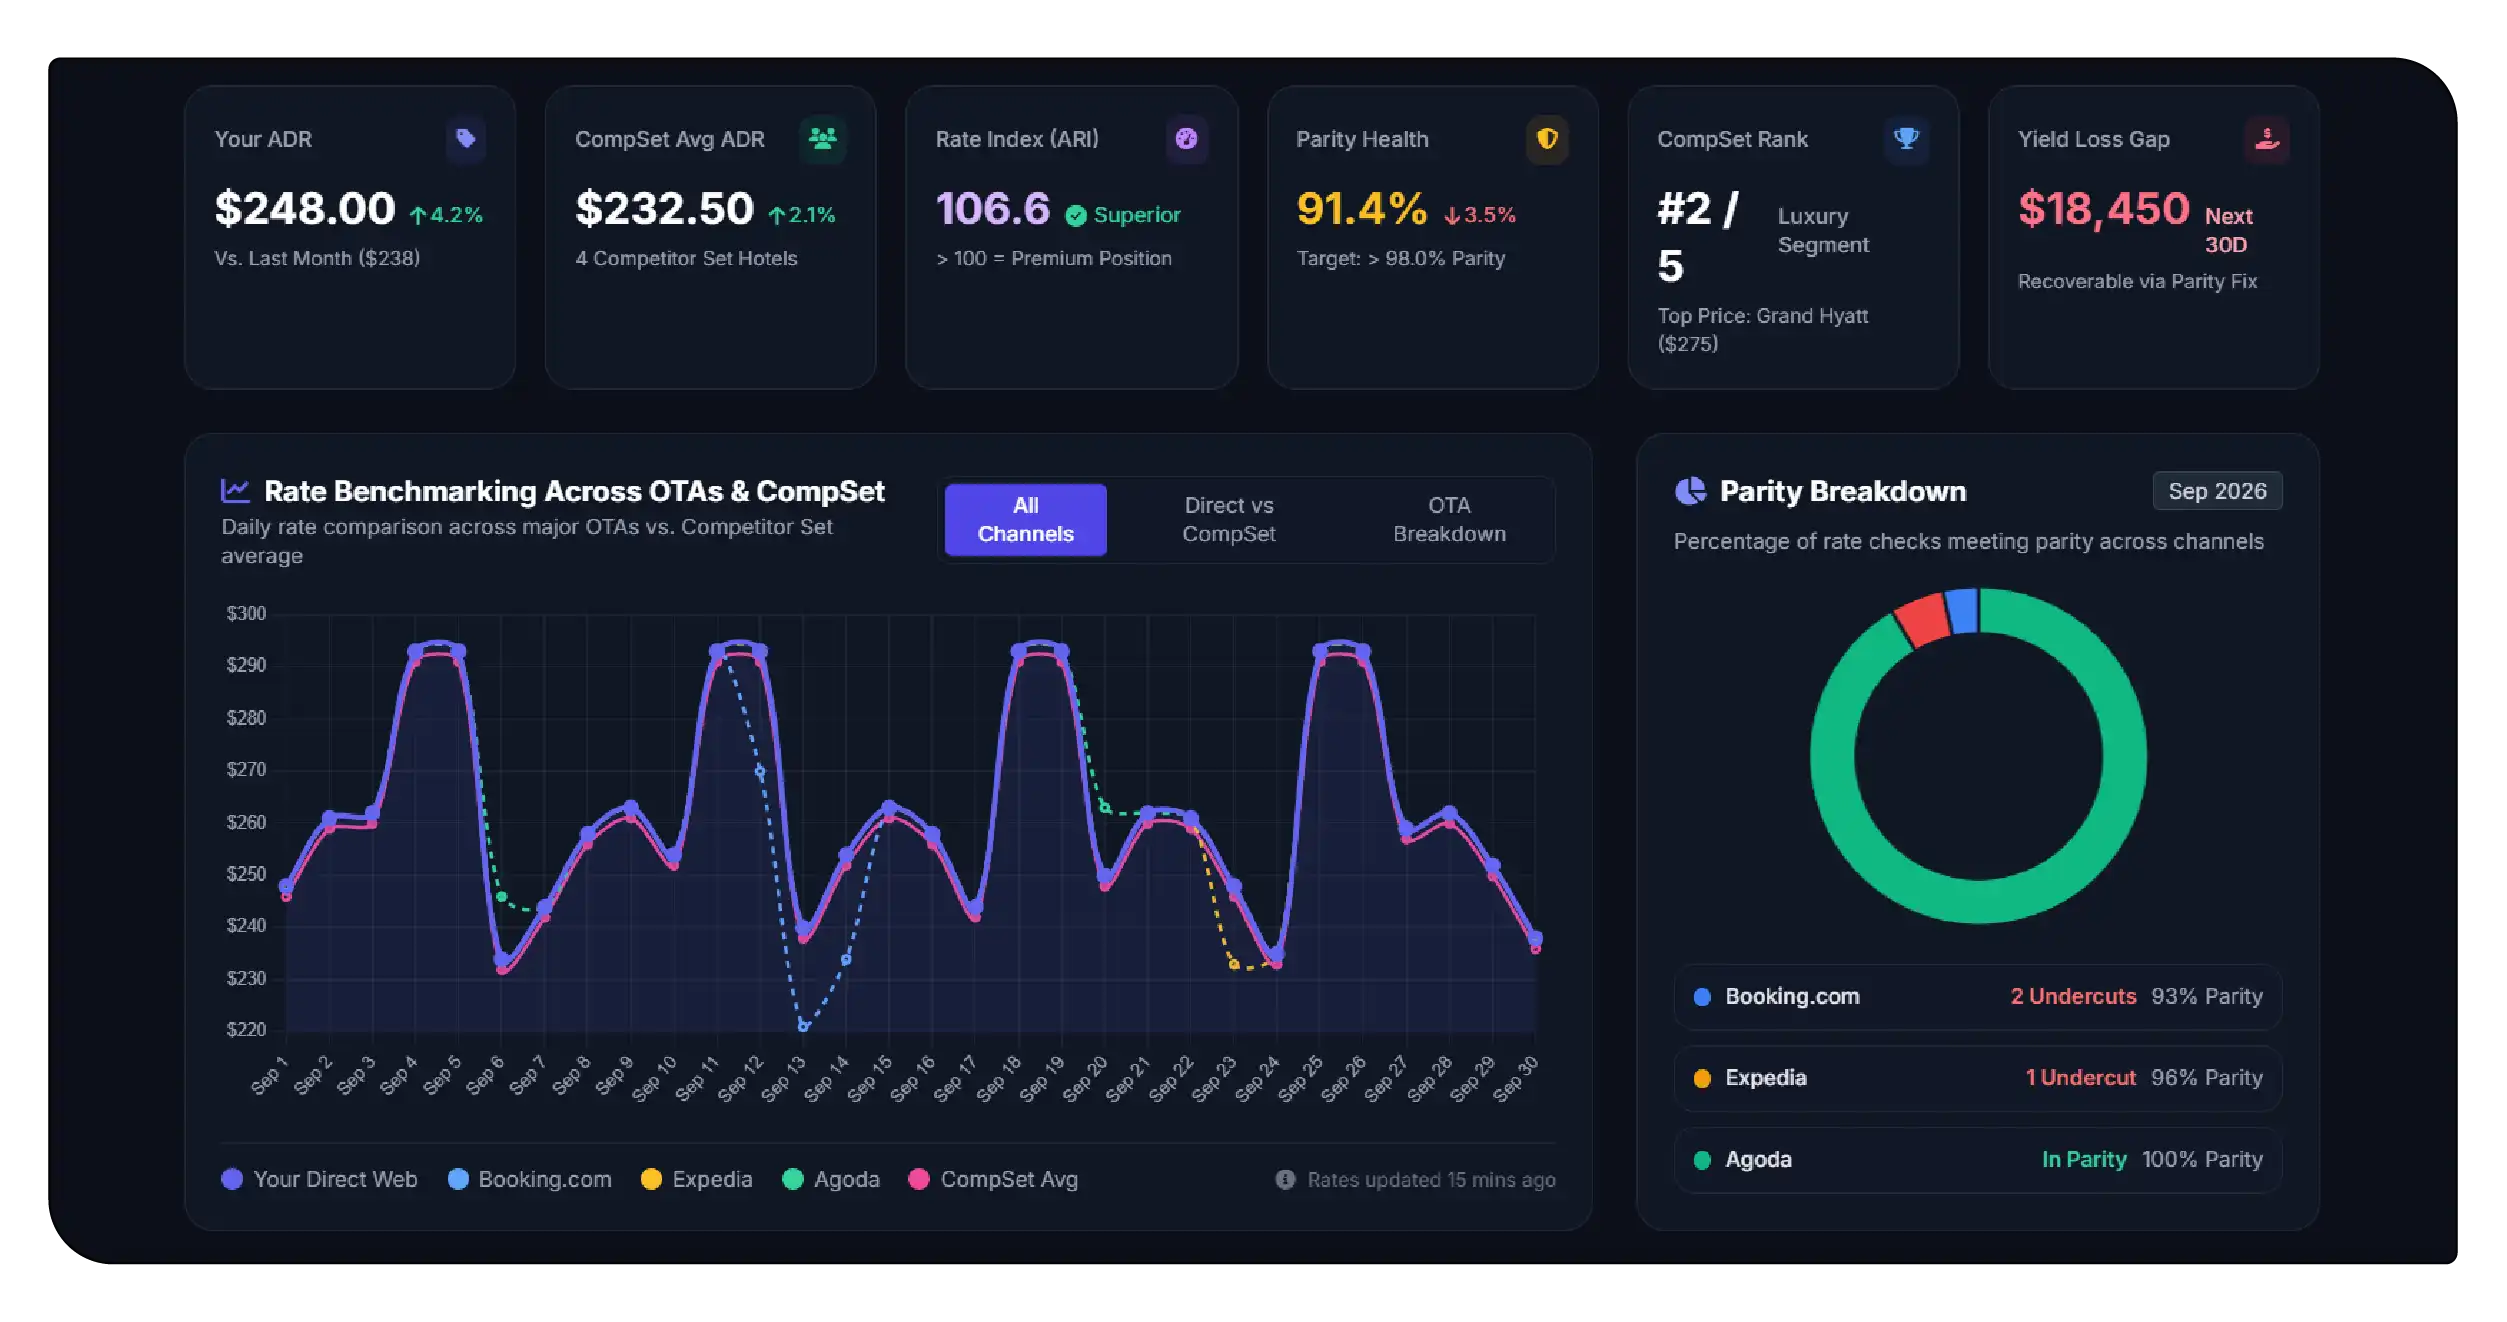Click the 'Luxury Segment' label
This screenshot has height=1322, width=2507.
[x=1823, y=231]
